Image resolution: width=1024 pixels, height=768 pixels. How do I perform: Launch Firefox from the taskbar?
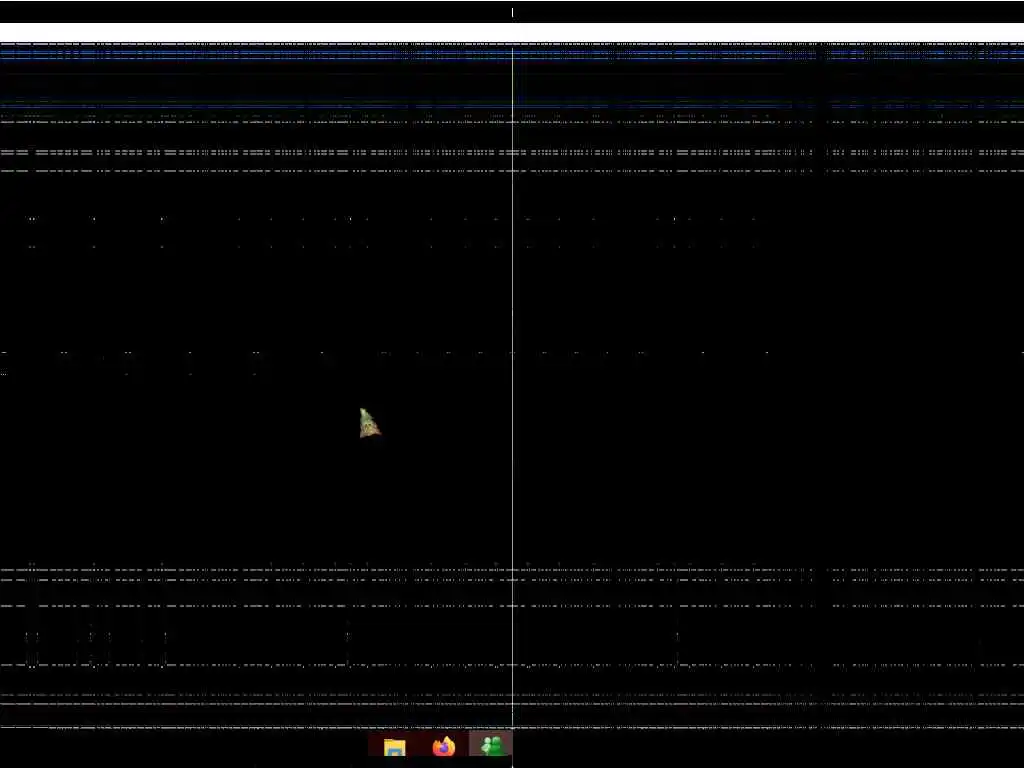(443, 746)
